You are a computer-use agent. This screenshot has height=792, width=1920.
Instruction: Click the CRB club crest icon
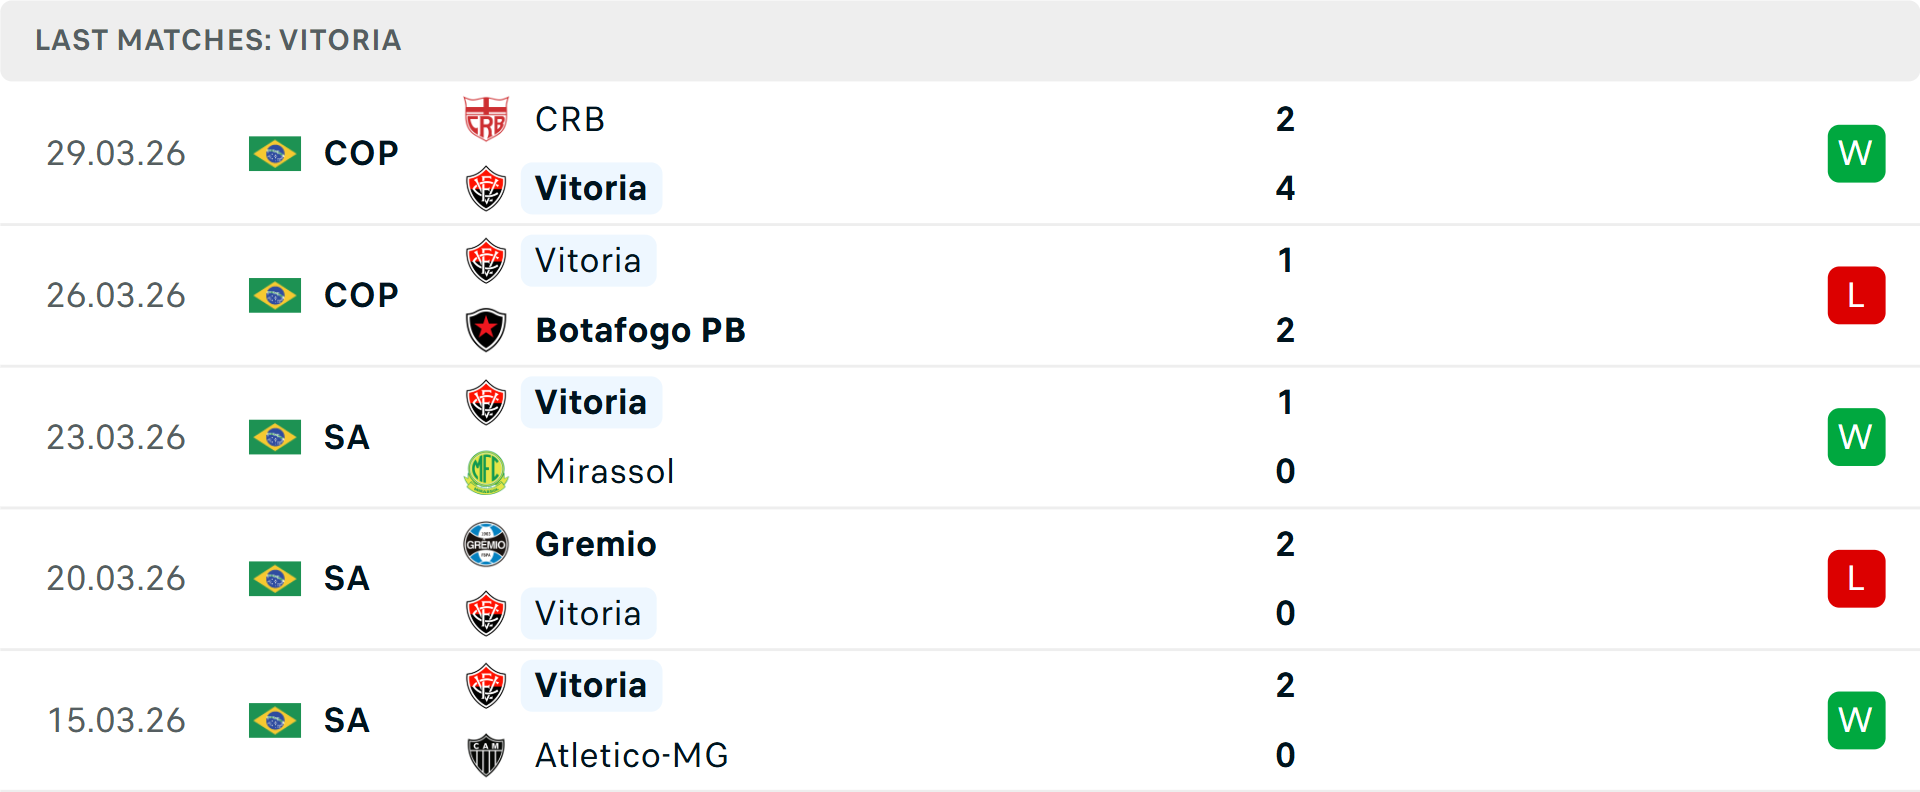(486, 119)
